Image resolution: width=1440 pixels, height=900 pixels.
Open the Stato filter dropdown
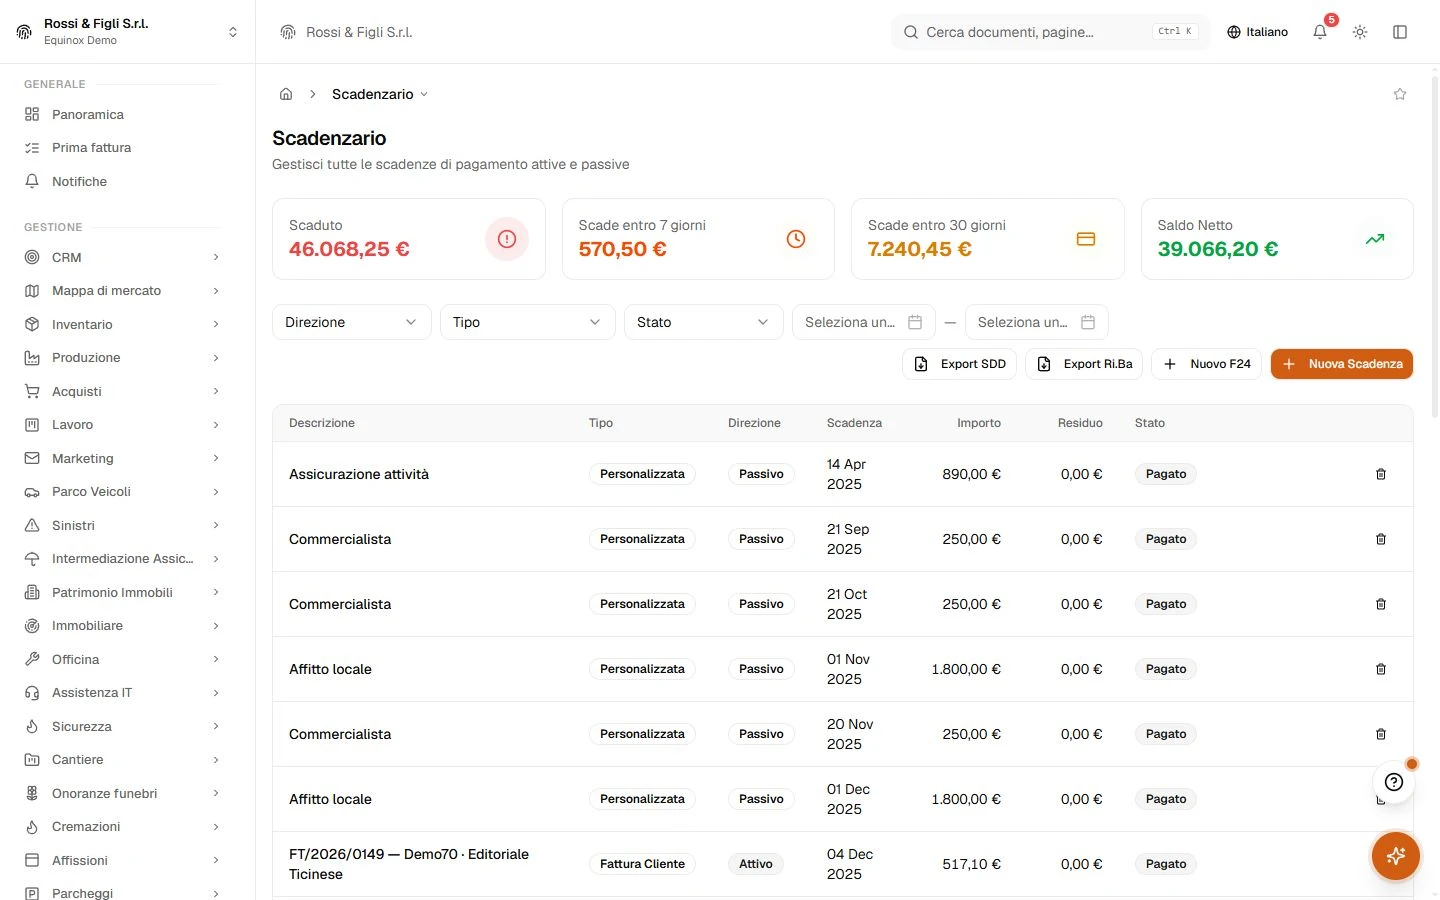click(x=704, y=322)
